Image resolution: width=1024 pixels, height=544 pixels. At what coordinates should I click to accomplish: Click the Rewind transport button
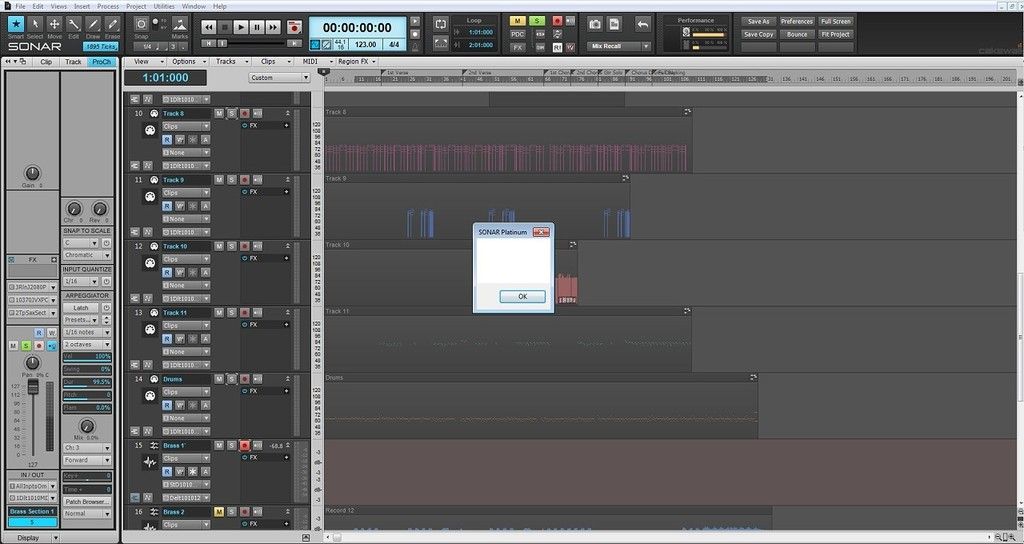[208, 28]
